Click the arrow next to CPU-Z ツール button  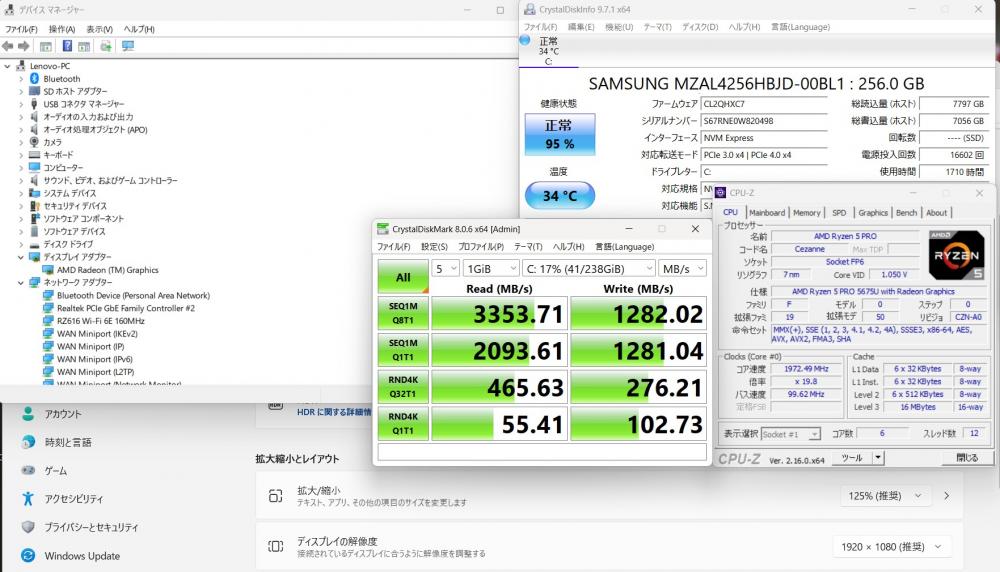[x=878, y=457]
